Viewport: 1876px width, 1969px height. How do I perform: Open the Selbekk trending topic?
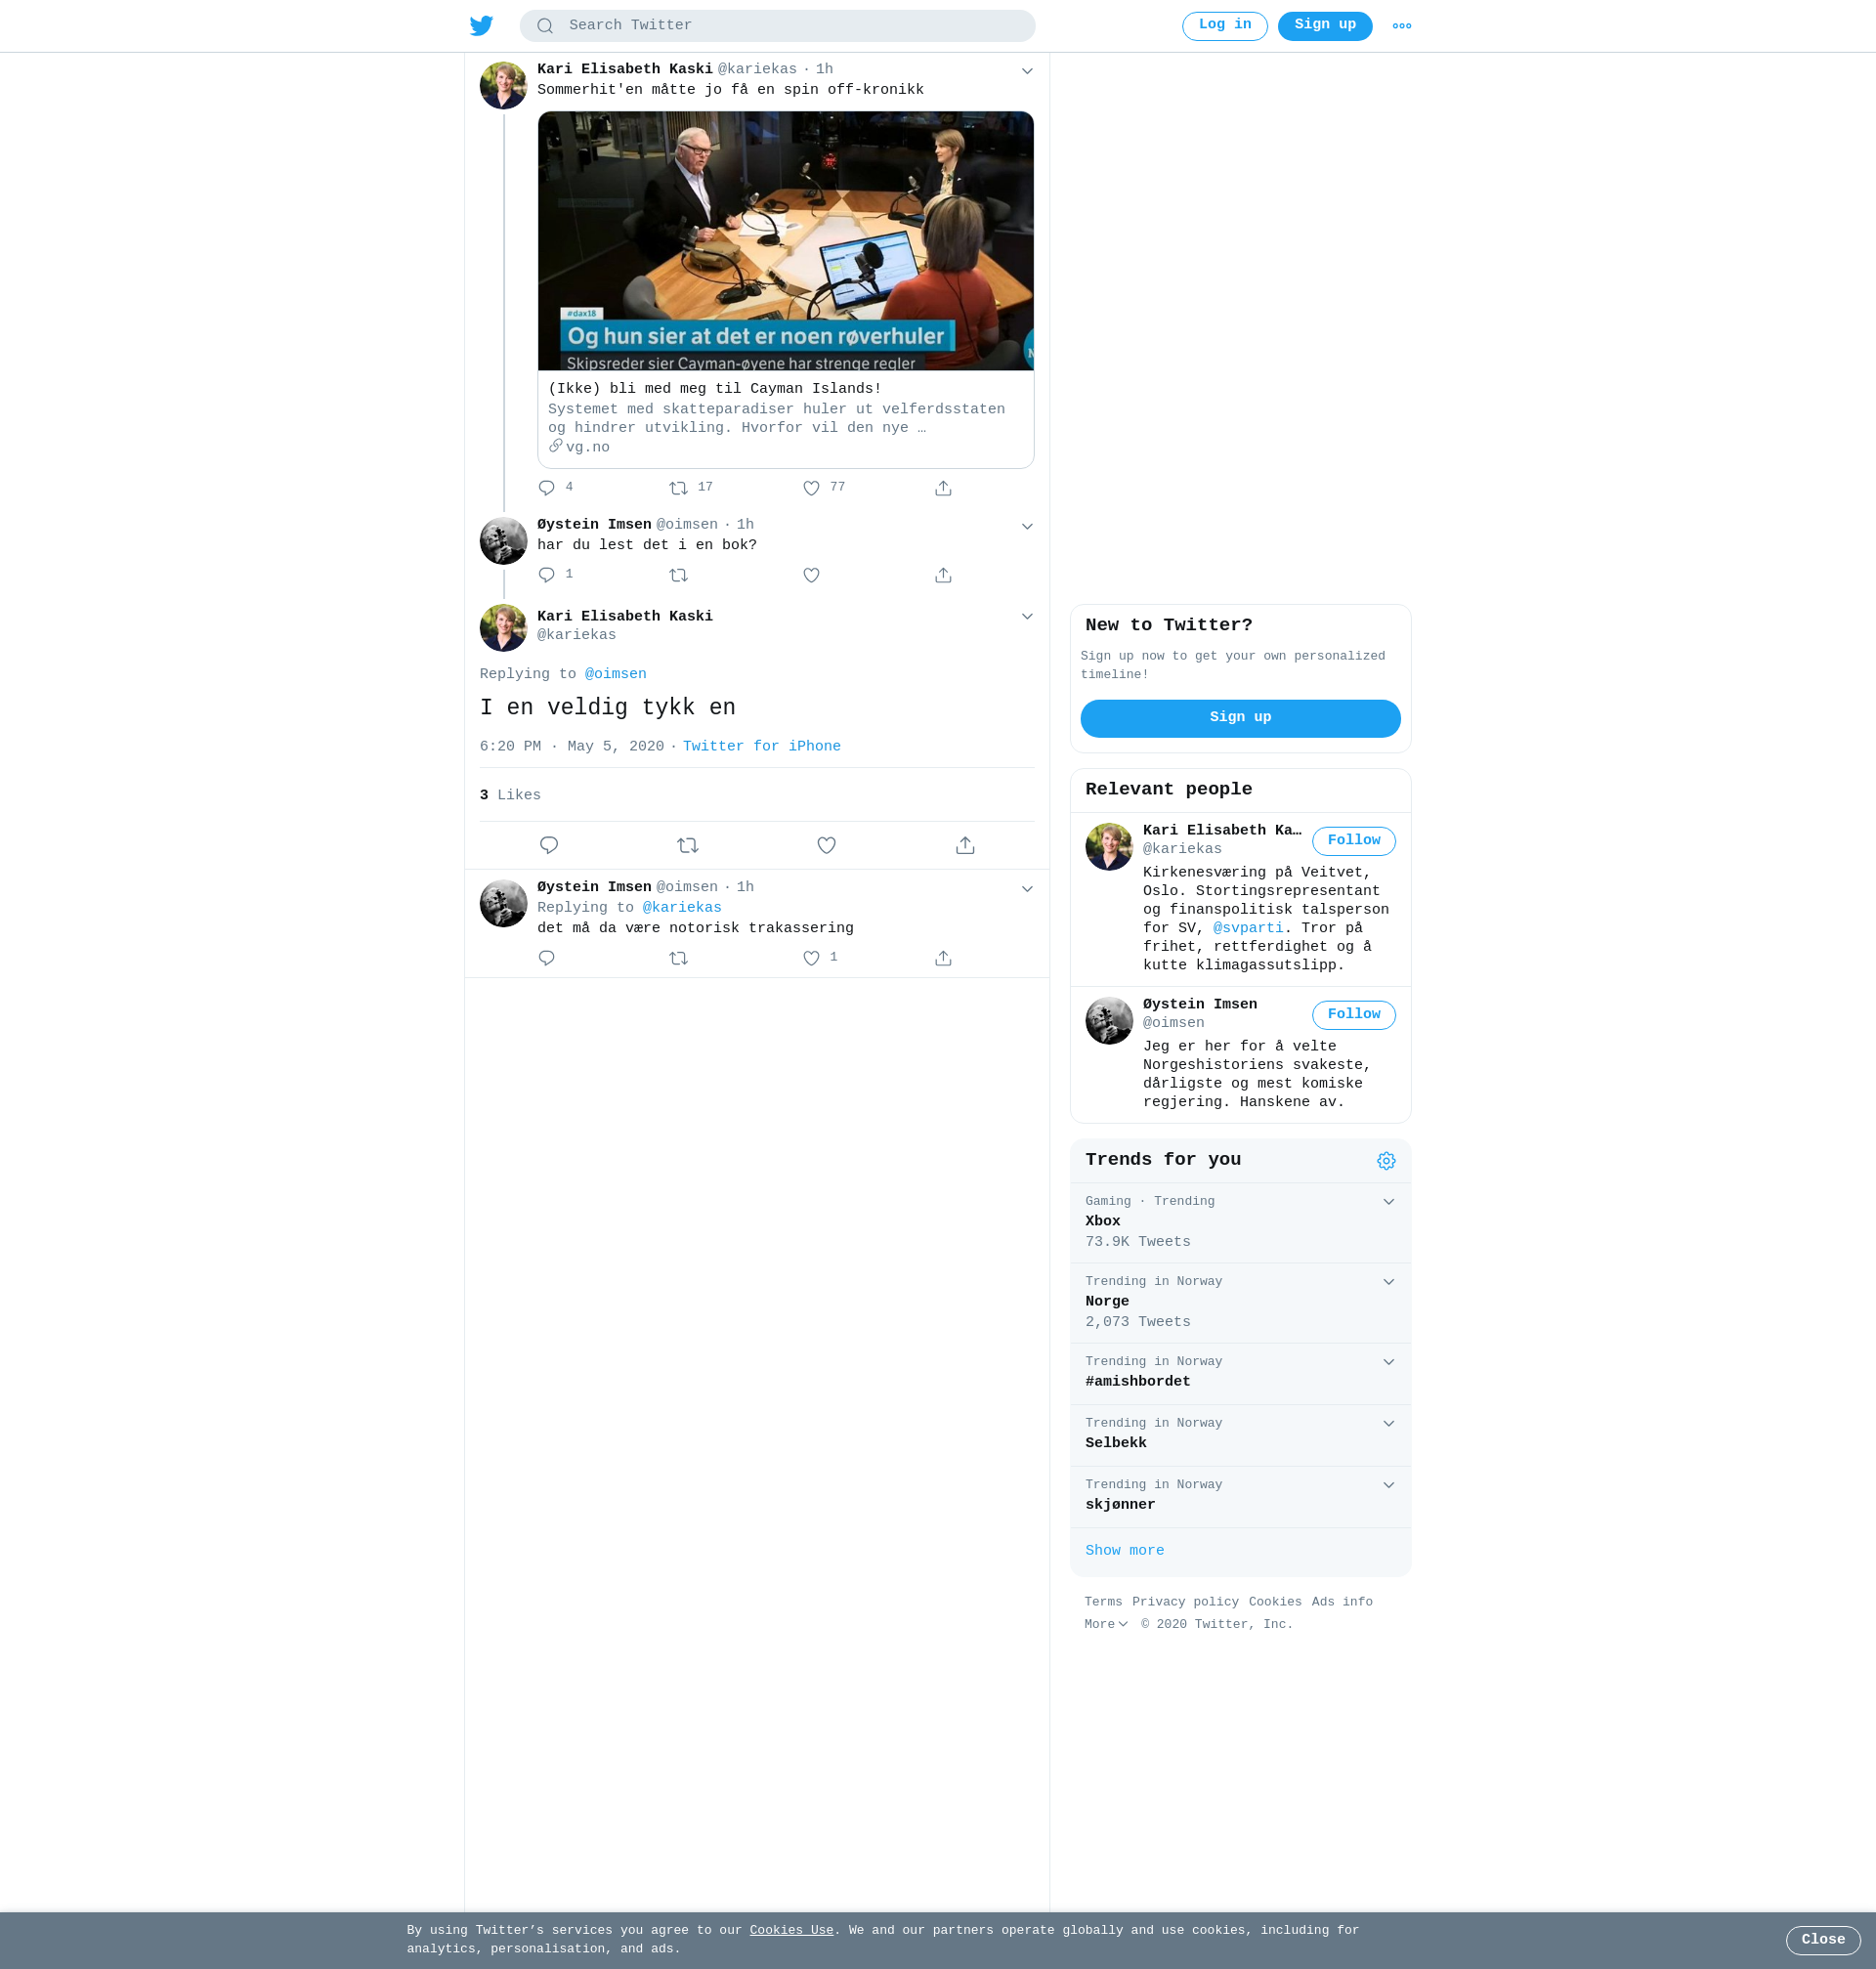point(1115,1443)
